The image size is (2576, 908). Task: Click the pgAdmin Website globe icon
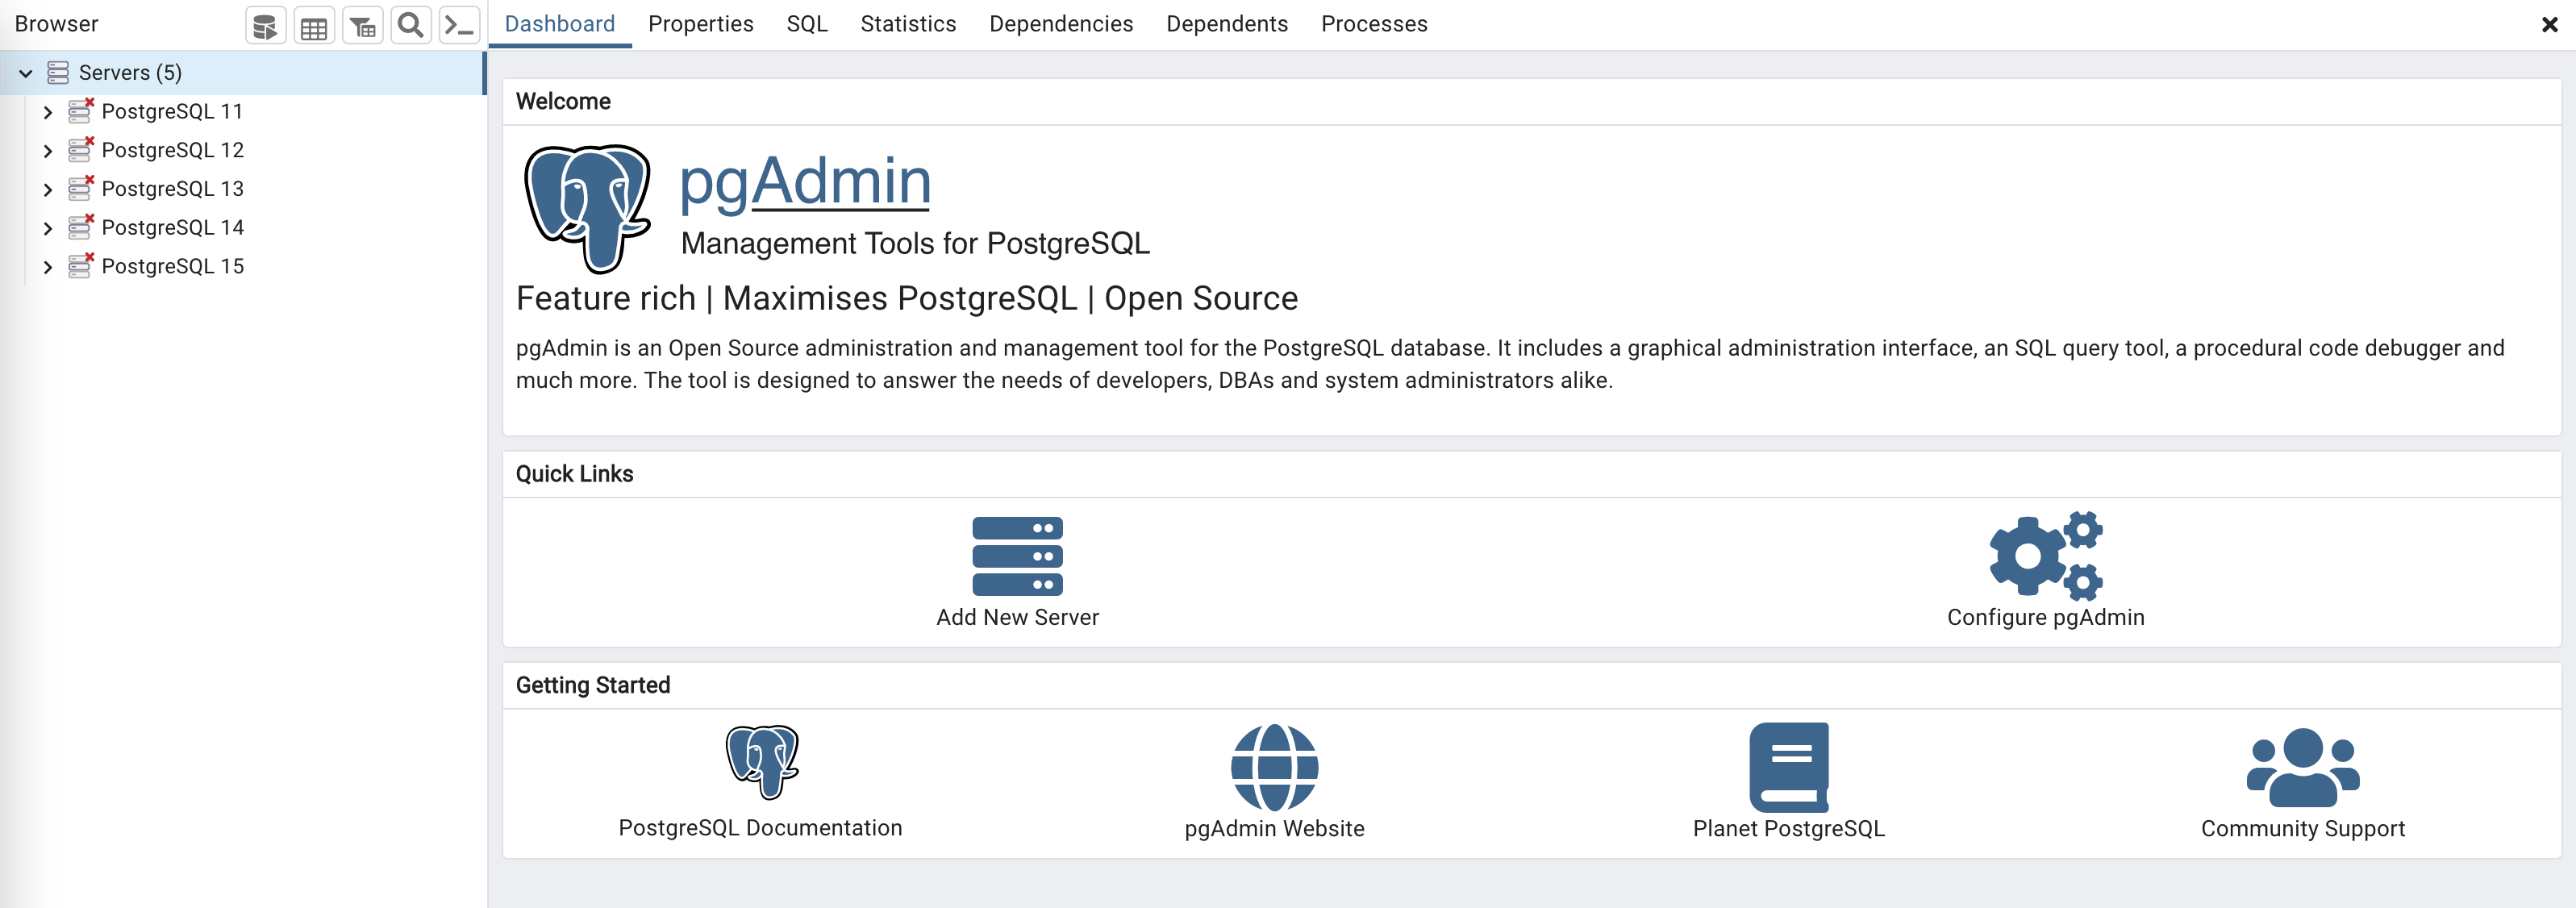point(1274,767)
